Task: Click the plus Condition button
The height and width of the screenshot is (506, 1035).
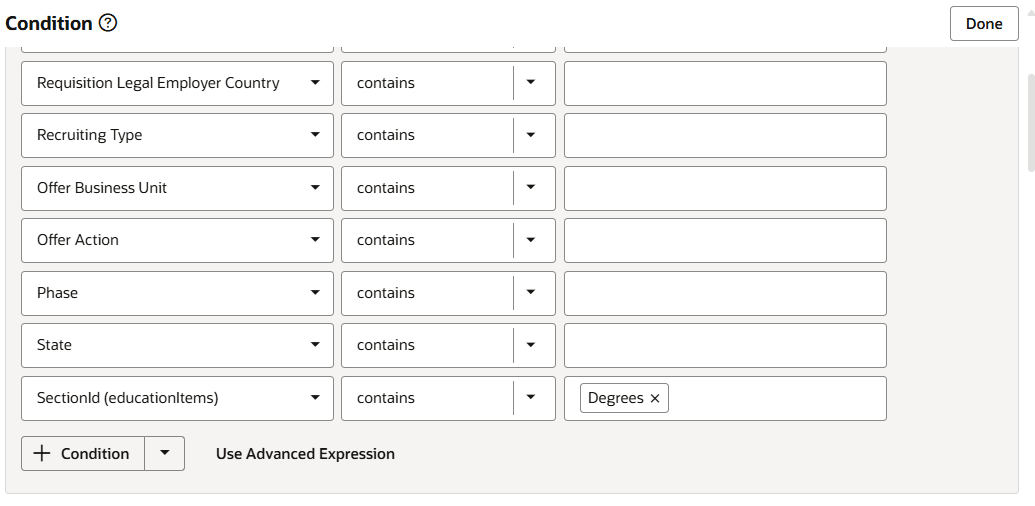Action: (x=83, y=453)
